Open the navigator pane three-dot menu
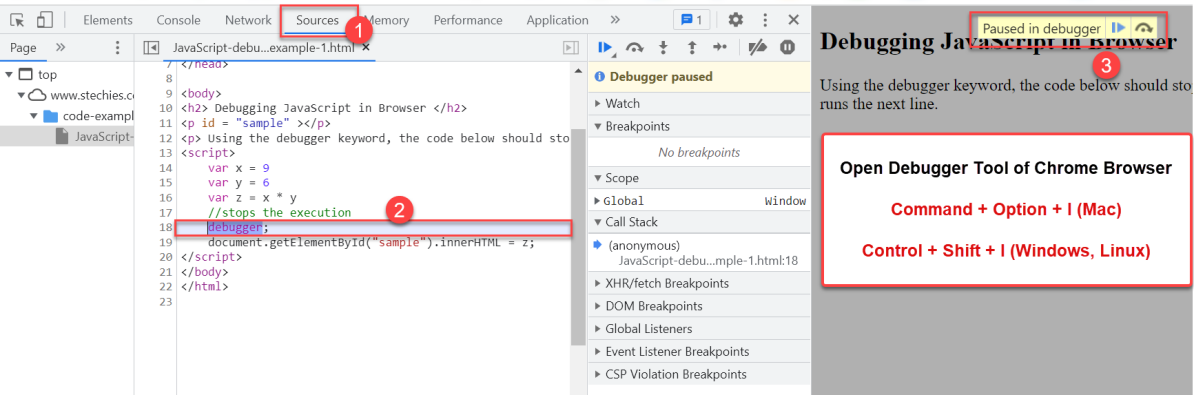This screenshot has height=395, width=1194. point(117,48)
